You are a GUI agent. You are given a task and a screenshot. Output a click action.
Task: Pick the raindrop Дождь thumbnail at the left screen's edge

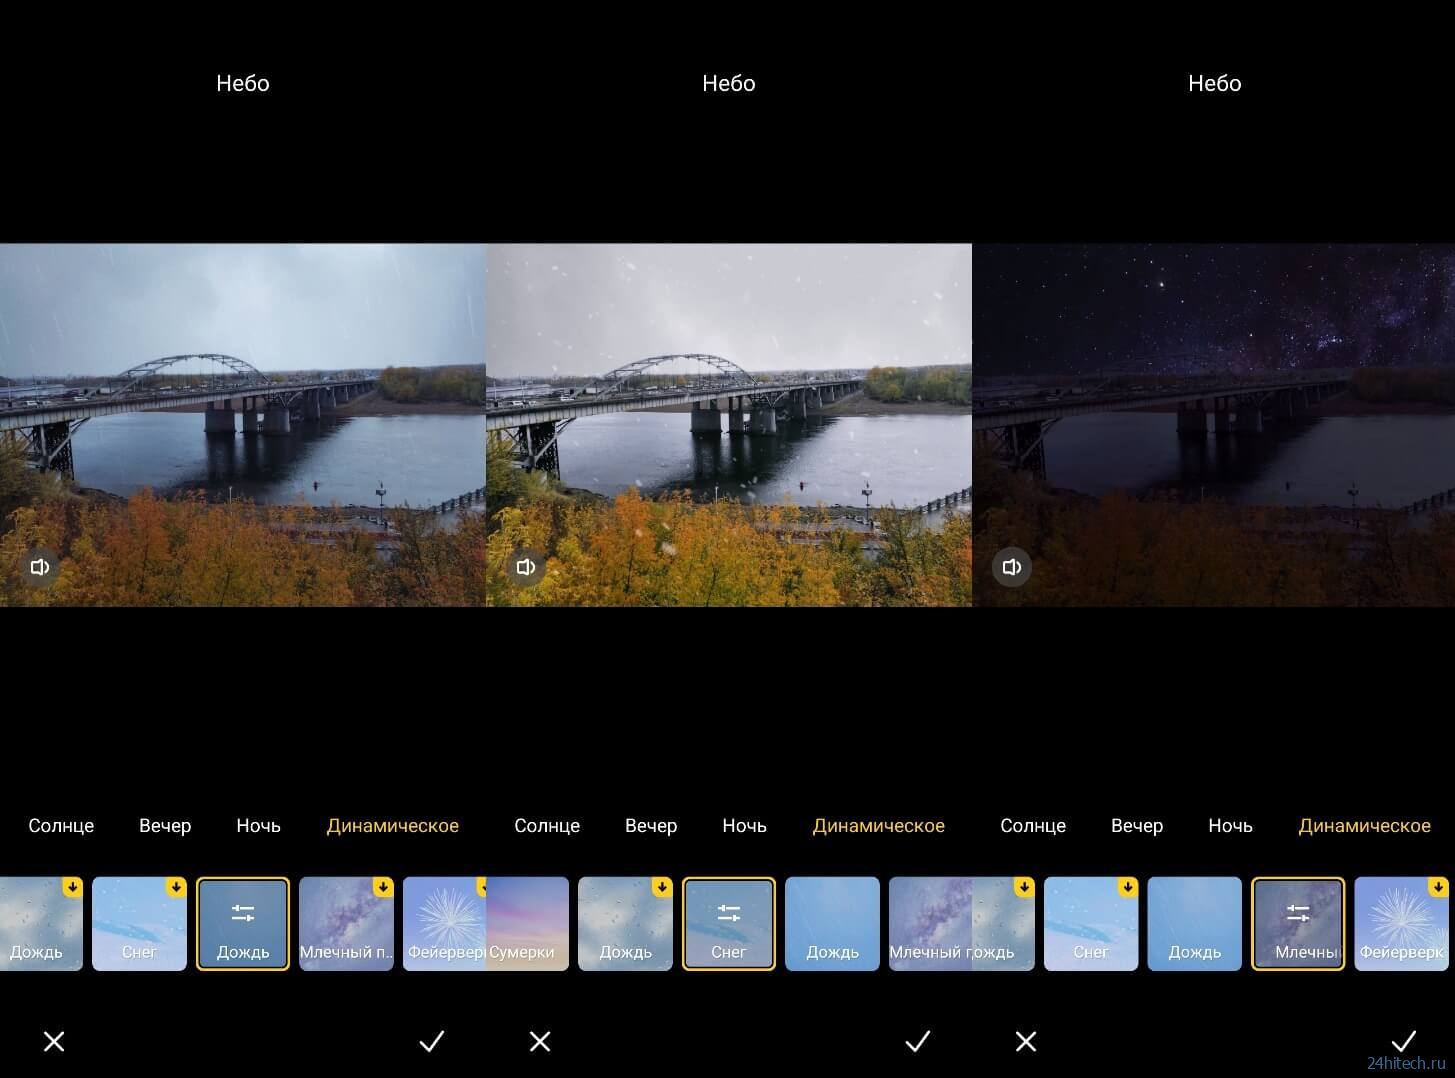pos(41,924)
